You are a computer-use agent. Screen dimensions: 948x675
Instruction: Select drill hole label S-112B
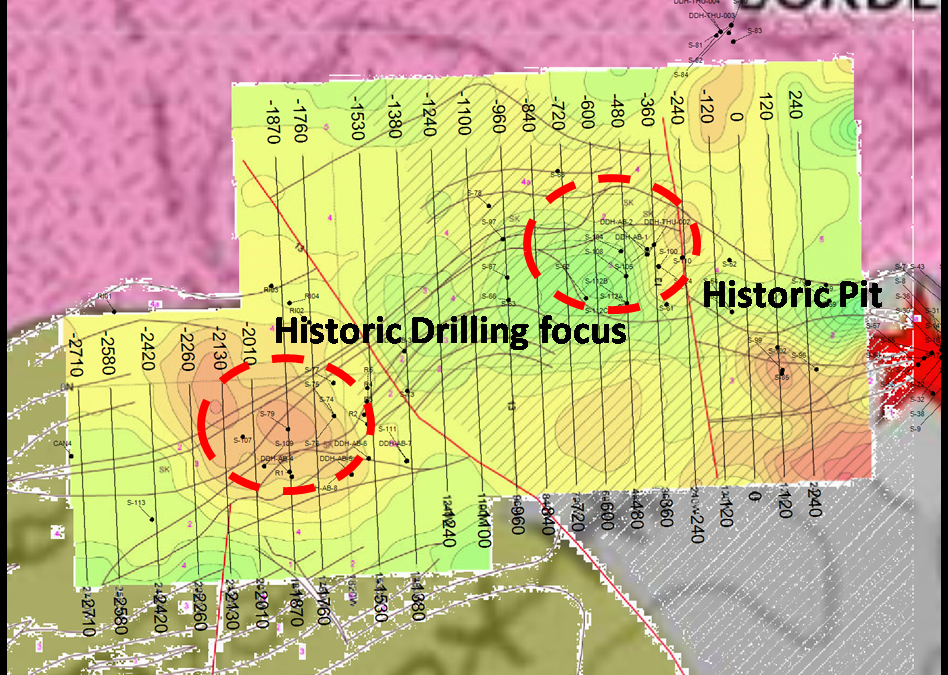pyautogui.click(x=596, y=282)
